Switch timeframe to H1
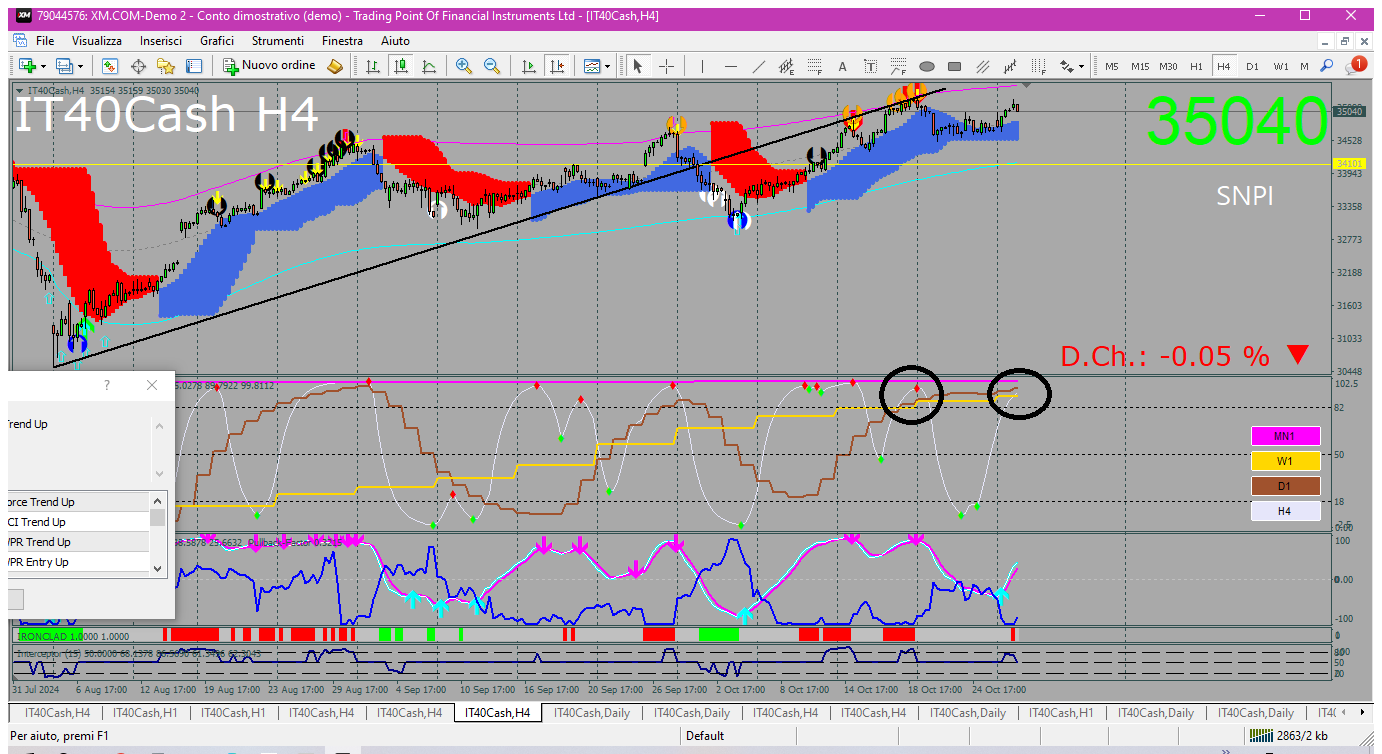 pyautogui.click(x=1196, y=66)
